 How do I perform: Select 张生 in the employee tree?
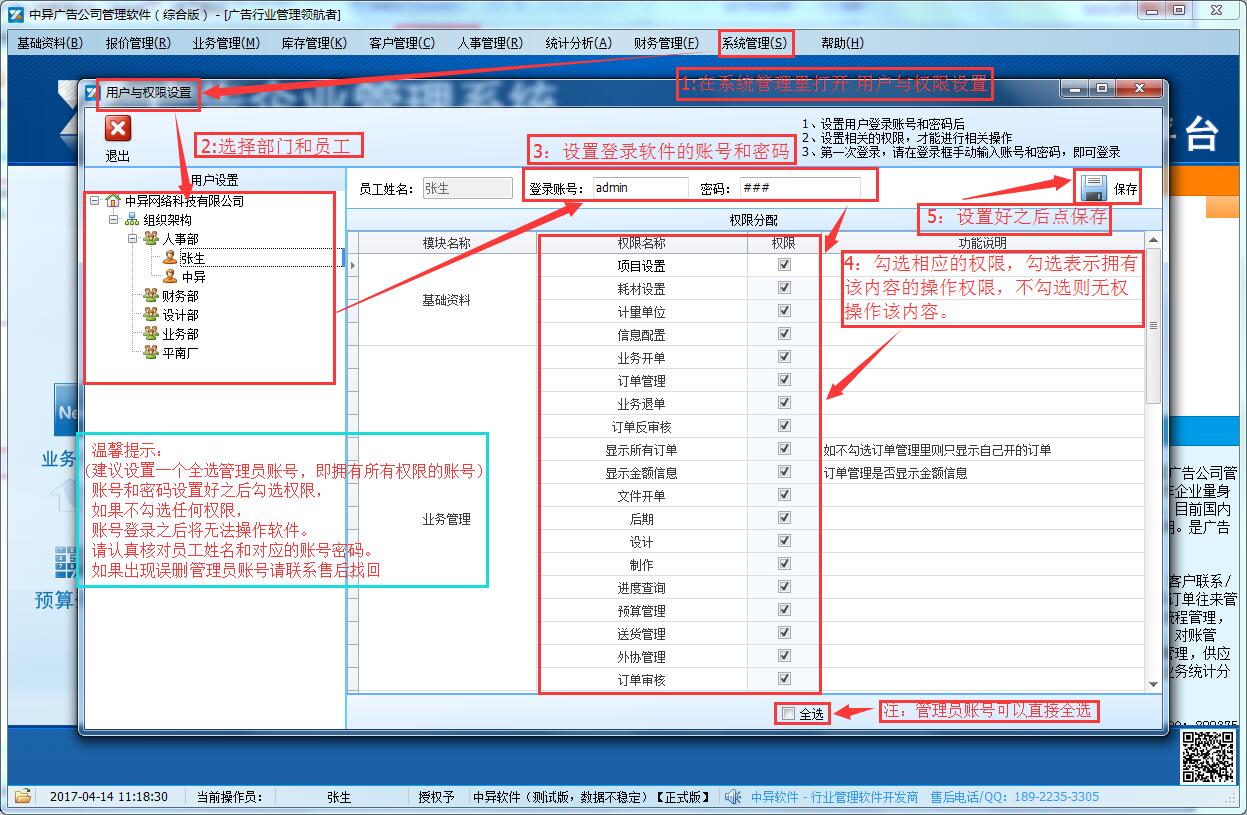pos(193,258)
